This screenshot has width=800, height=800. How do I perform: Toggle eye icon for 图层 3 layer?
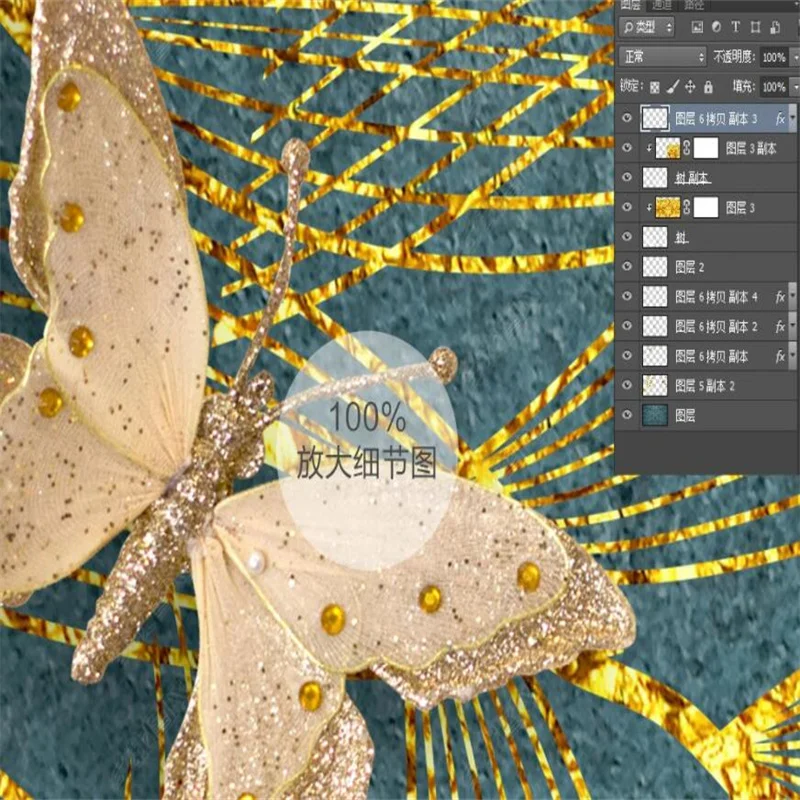pos(627,207)
